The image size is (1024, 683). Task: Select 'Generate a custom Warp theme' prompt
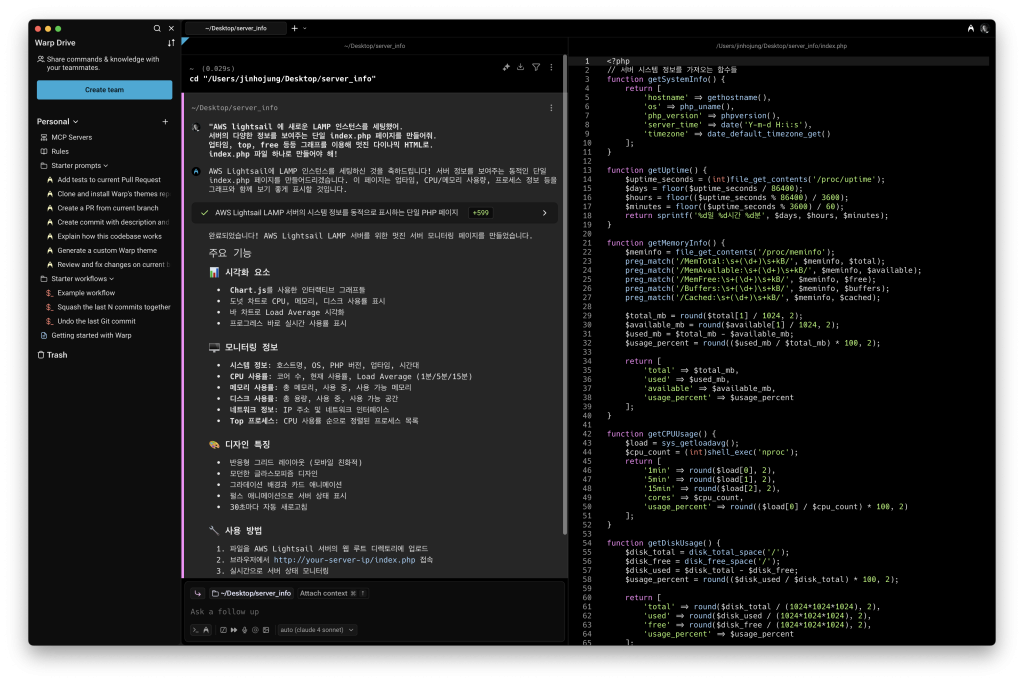click(108, 251)
